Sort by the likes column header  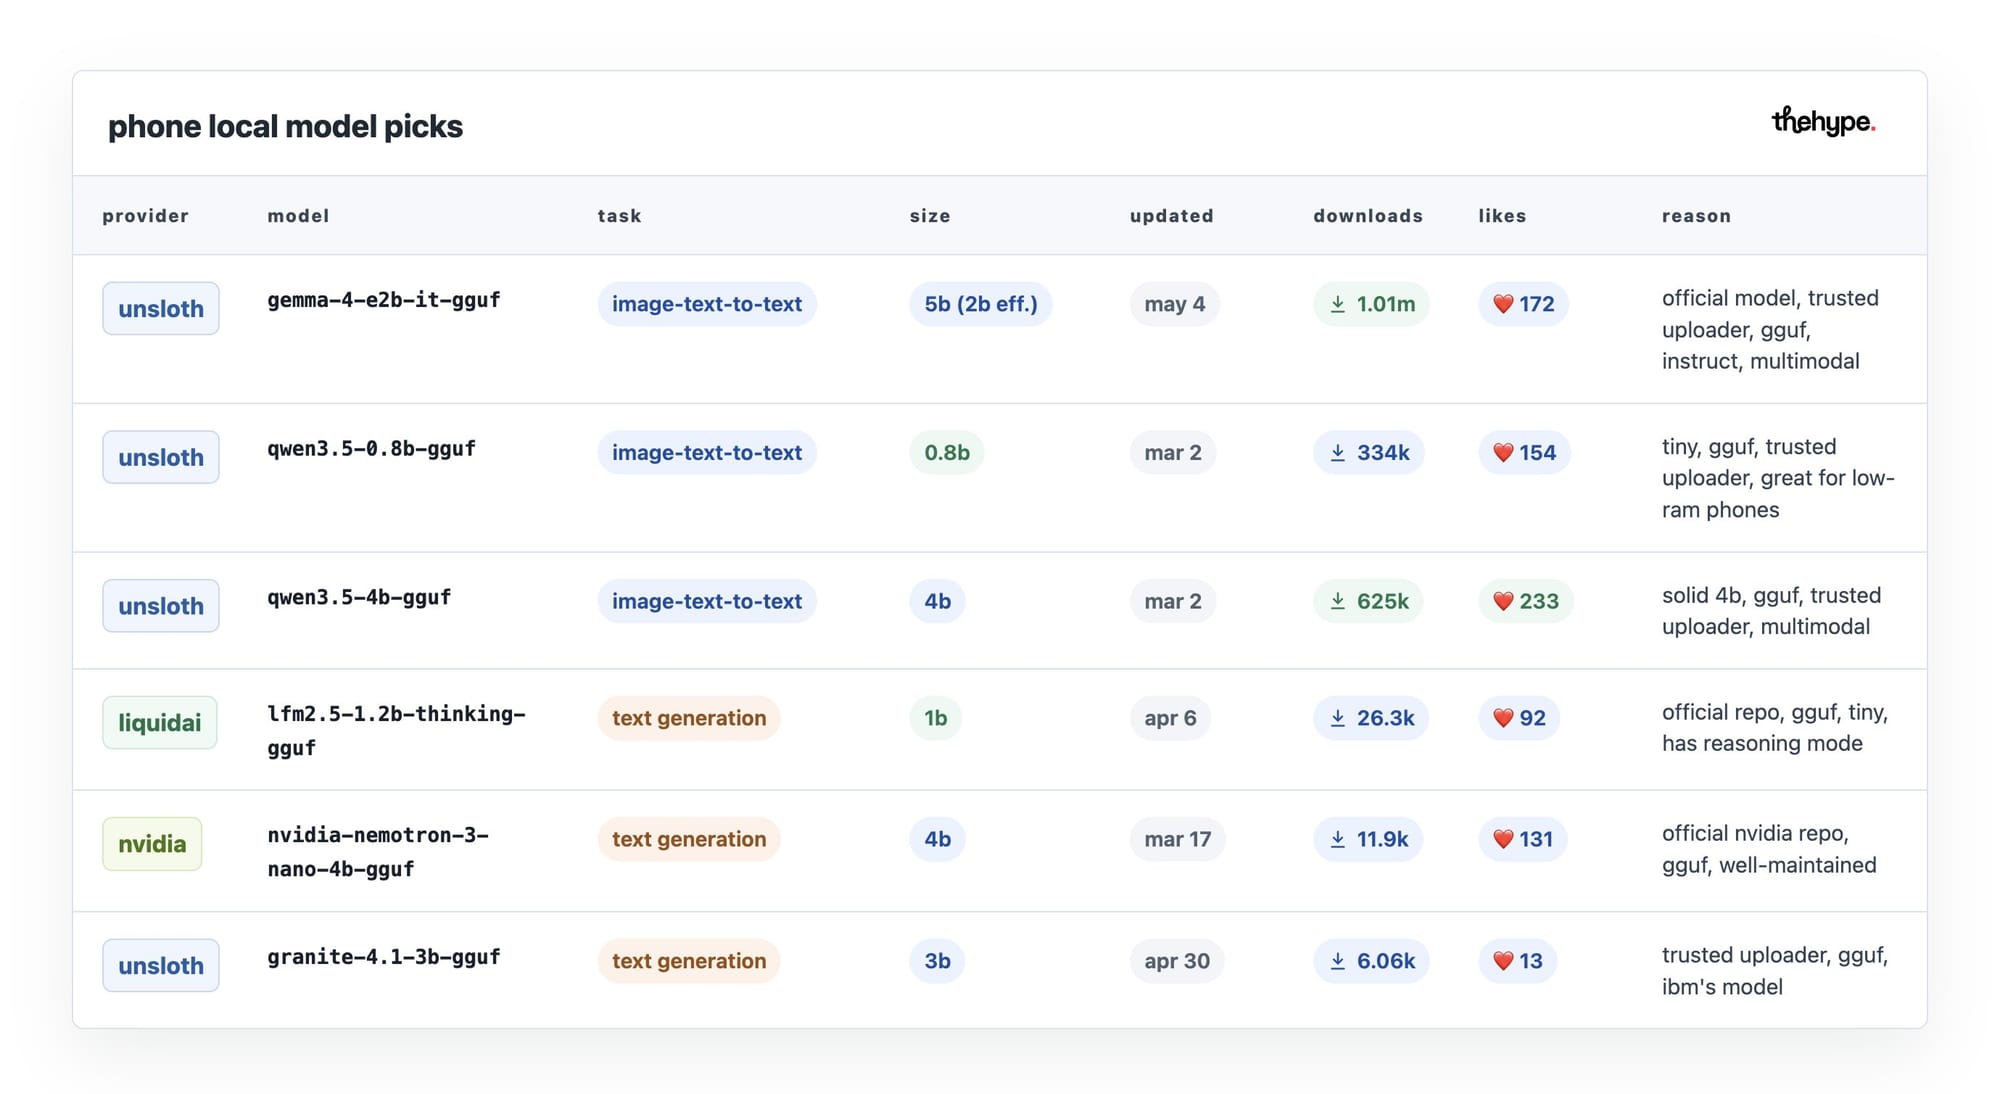point(1502,216)
